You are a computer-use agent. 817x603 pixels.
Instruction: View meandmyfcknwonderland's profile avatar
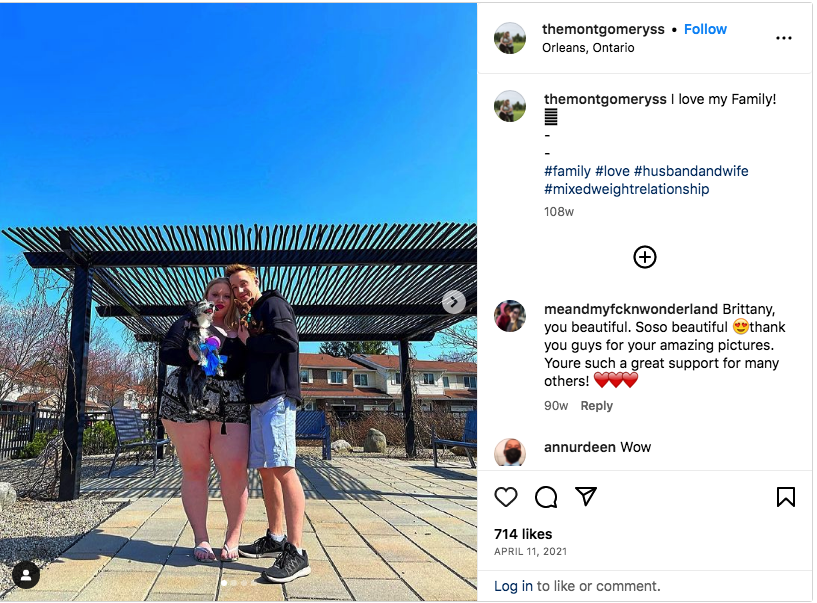pos(510,316)
